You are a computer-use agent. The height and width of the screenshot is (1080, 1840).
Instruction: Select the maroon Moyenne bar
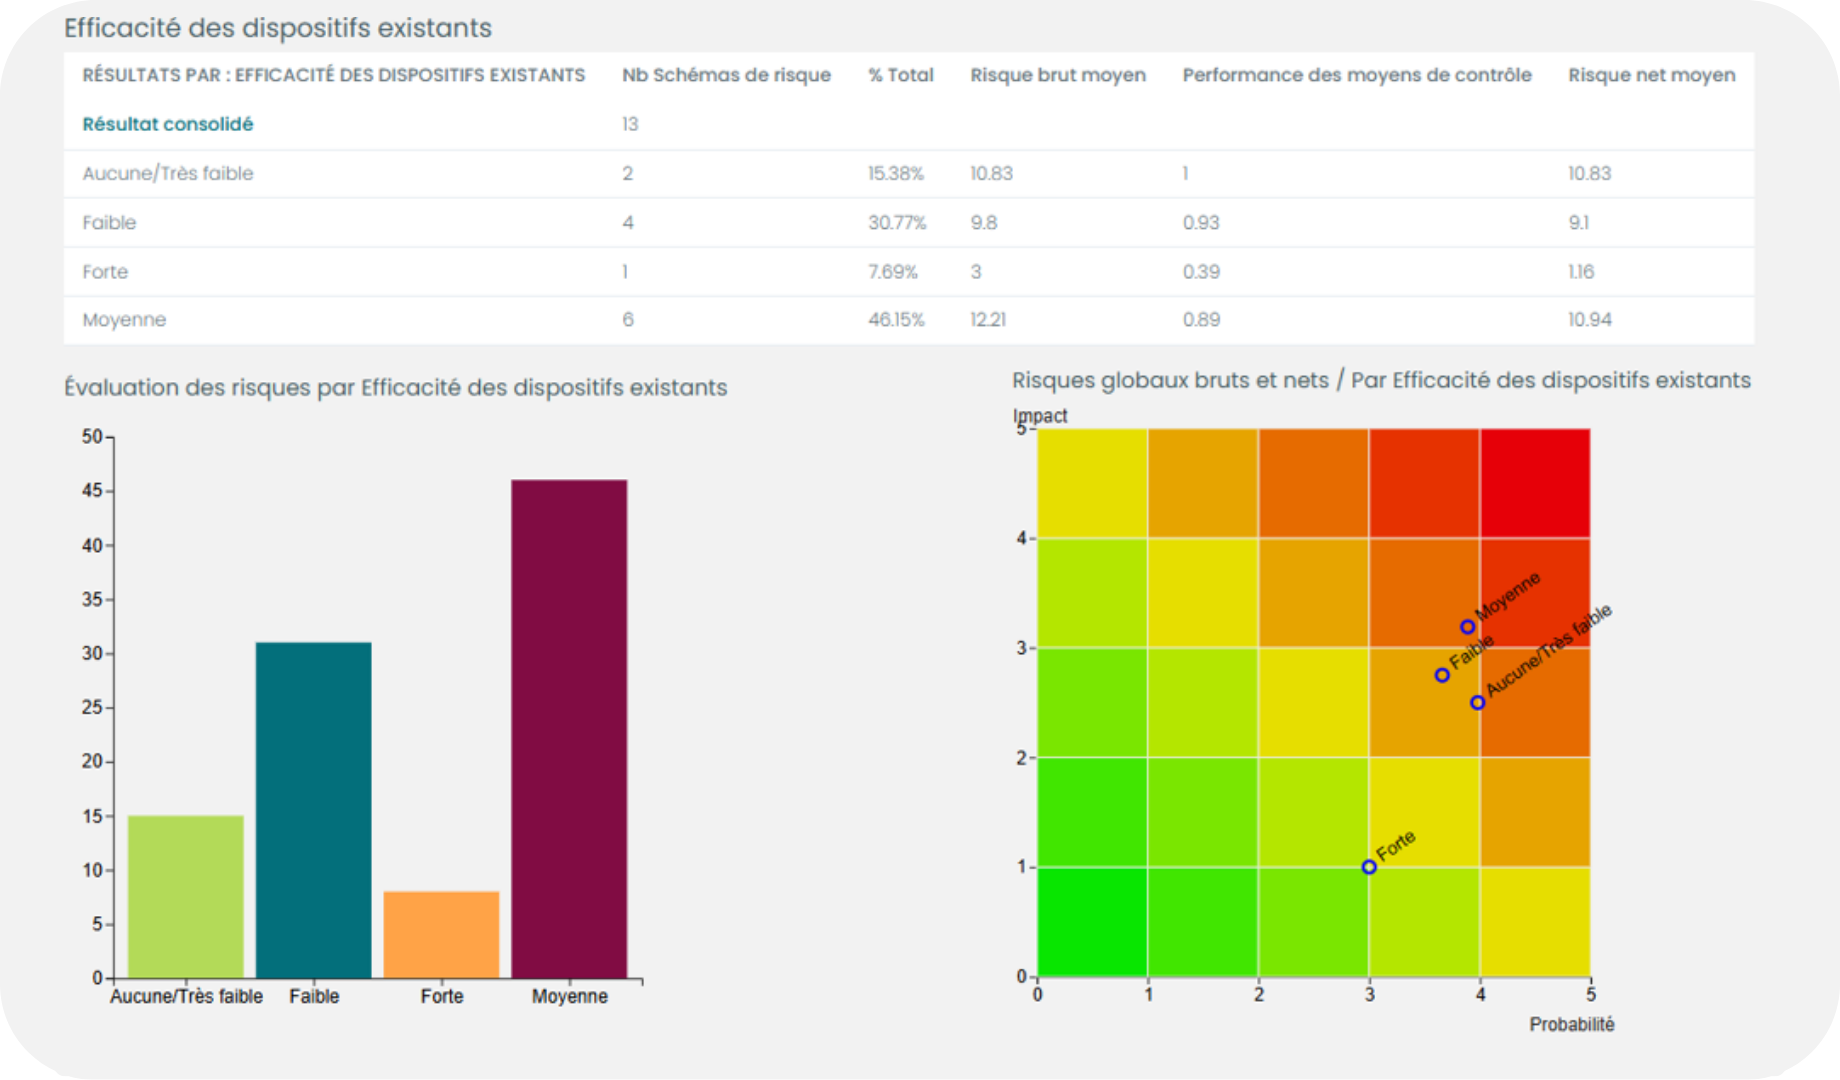pyautogui.click(x=569, y=728)
